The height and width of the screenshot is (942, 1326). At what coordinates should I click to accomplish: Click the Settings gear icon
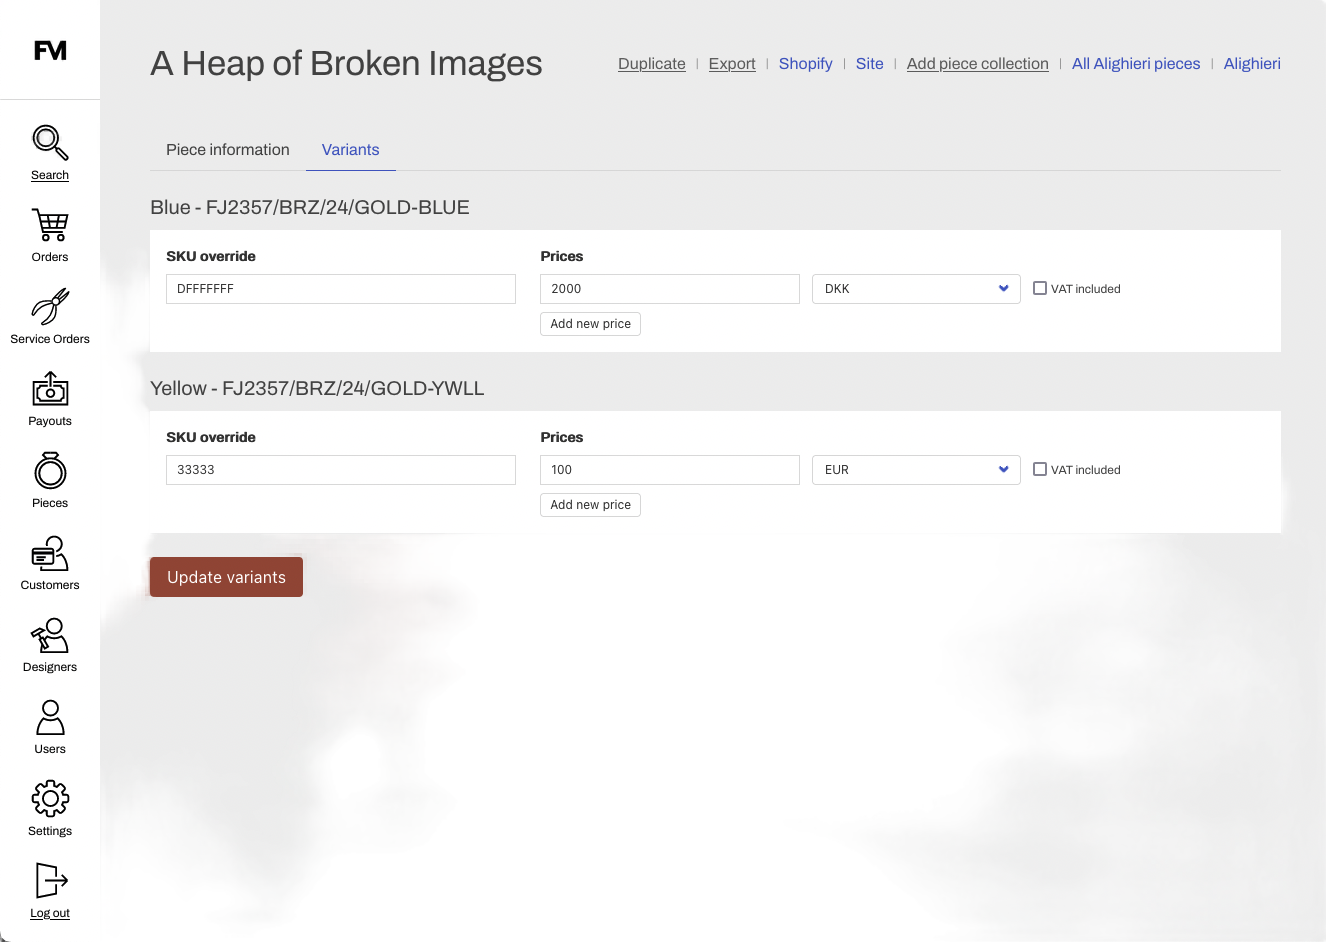(x=50, y=799)
